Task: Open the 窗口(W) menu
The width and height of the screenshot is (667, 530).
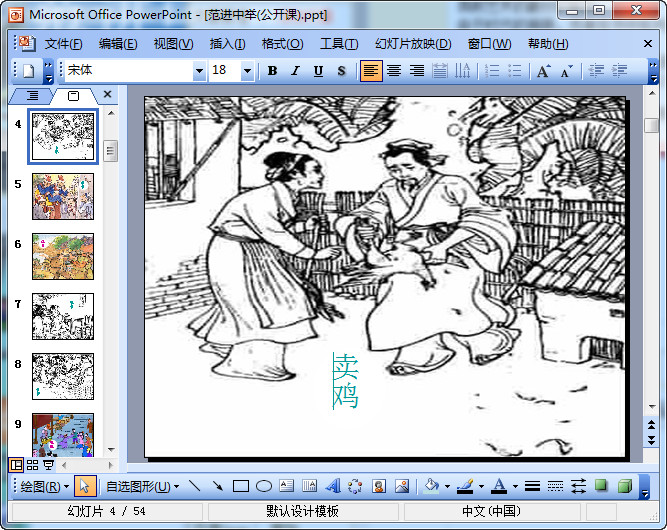Action: point(489,44)
